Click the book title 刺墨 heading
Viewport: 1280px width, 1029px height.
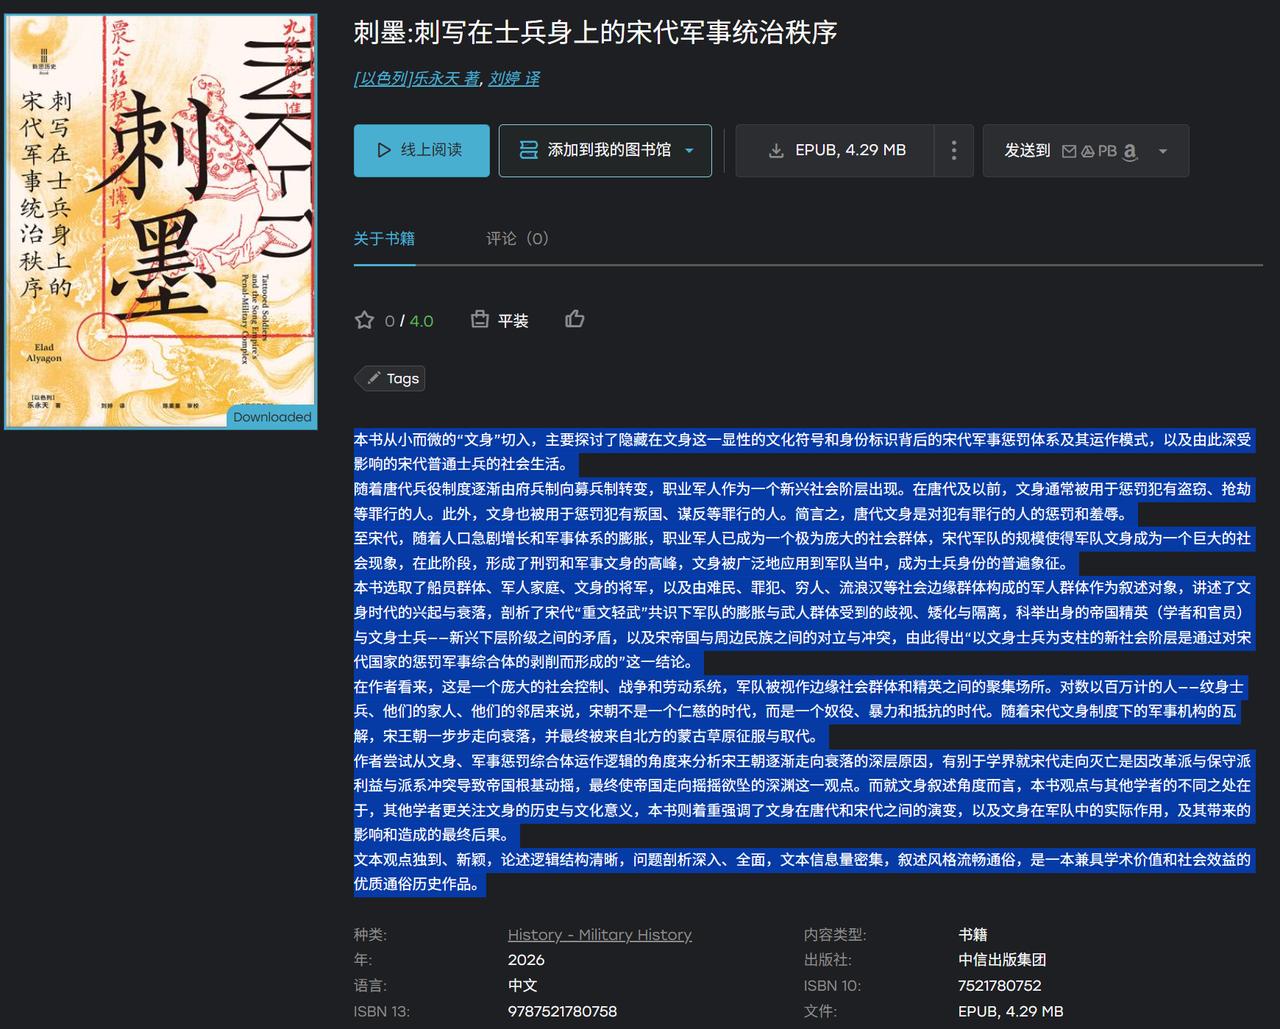coord(595,33)
